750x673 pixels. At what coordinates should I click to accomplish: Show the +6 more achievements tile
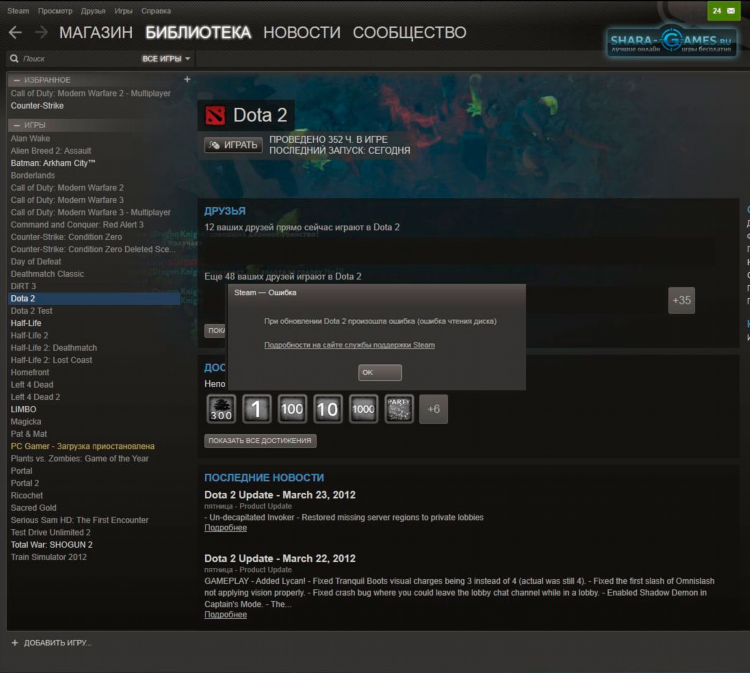pos(433,409)
